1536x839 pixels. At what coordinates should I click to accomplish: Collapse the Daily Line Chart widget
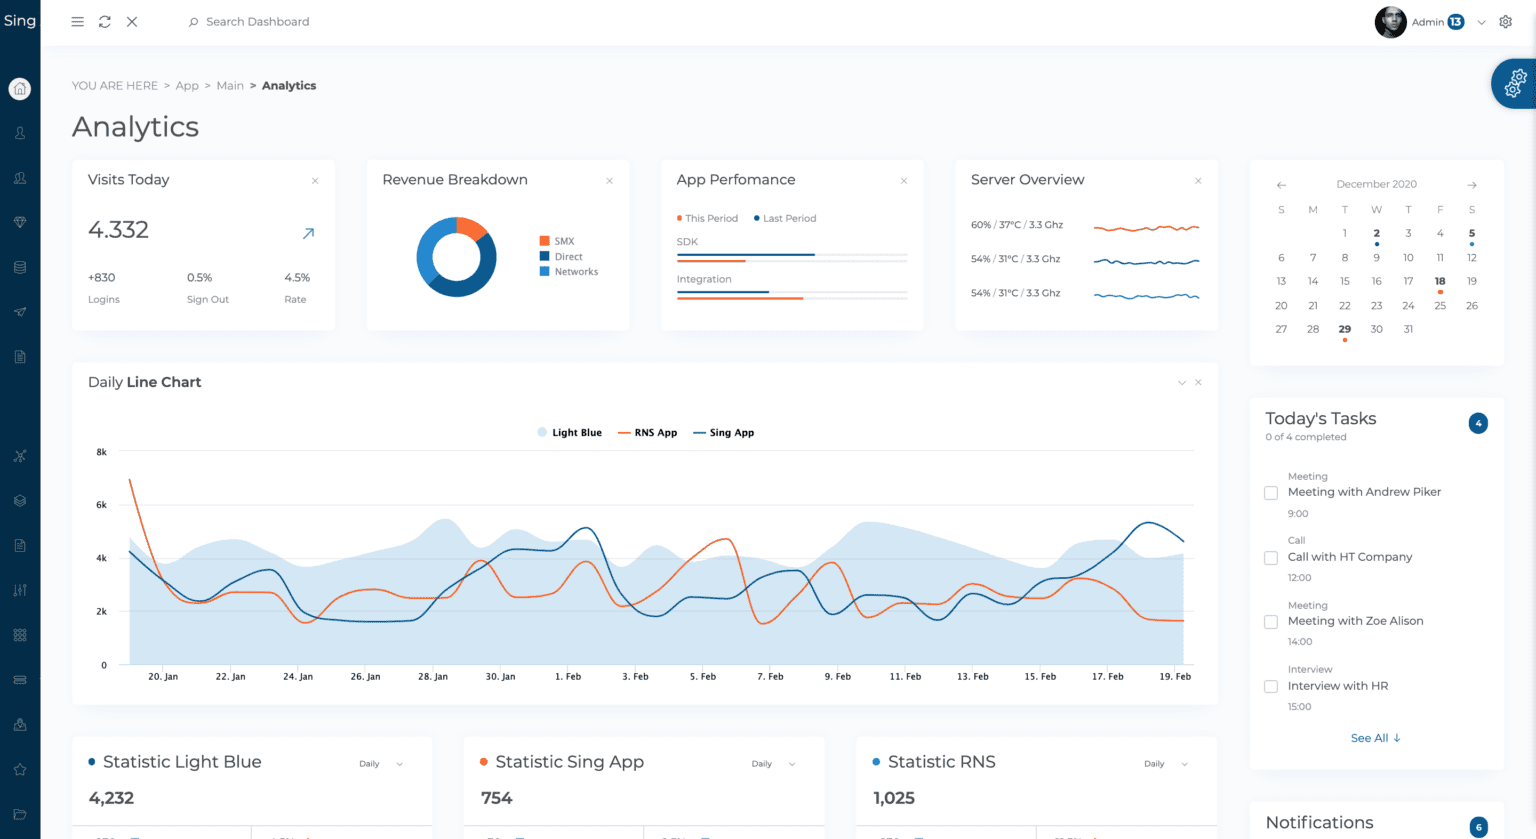1181,383
